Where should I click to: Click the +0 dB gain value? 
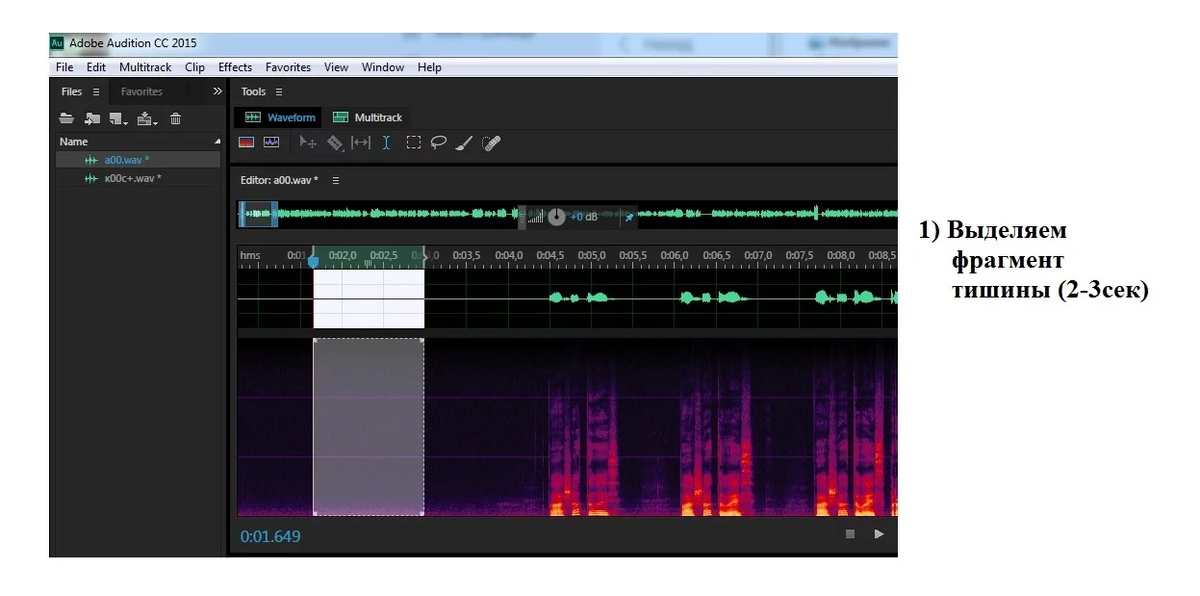pos(585,217)
